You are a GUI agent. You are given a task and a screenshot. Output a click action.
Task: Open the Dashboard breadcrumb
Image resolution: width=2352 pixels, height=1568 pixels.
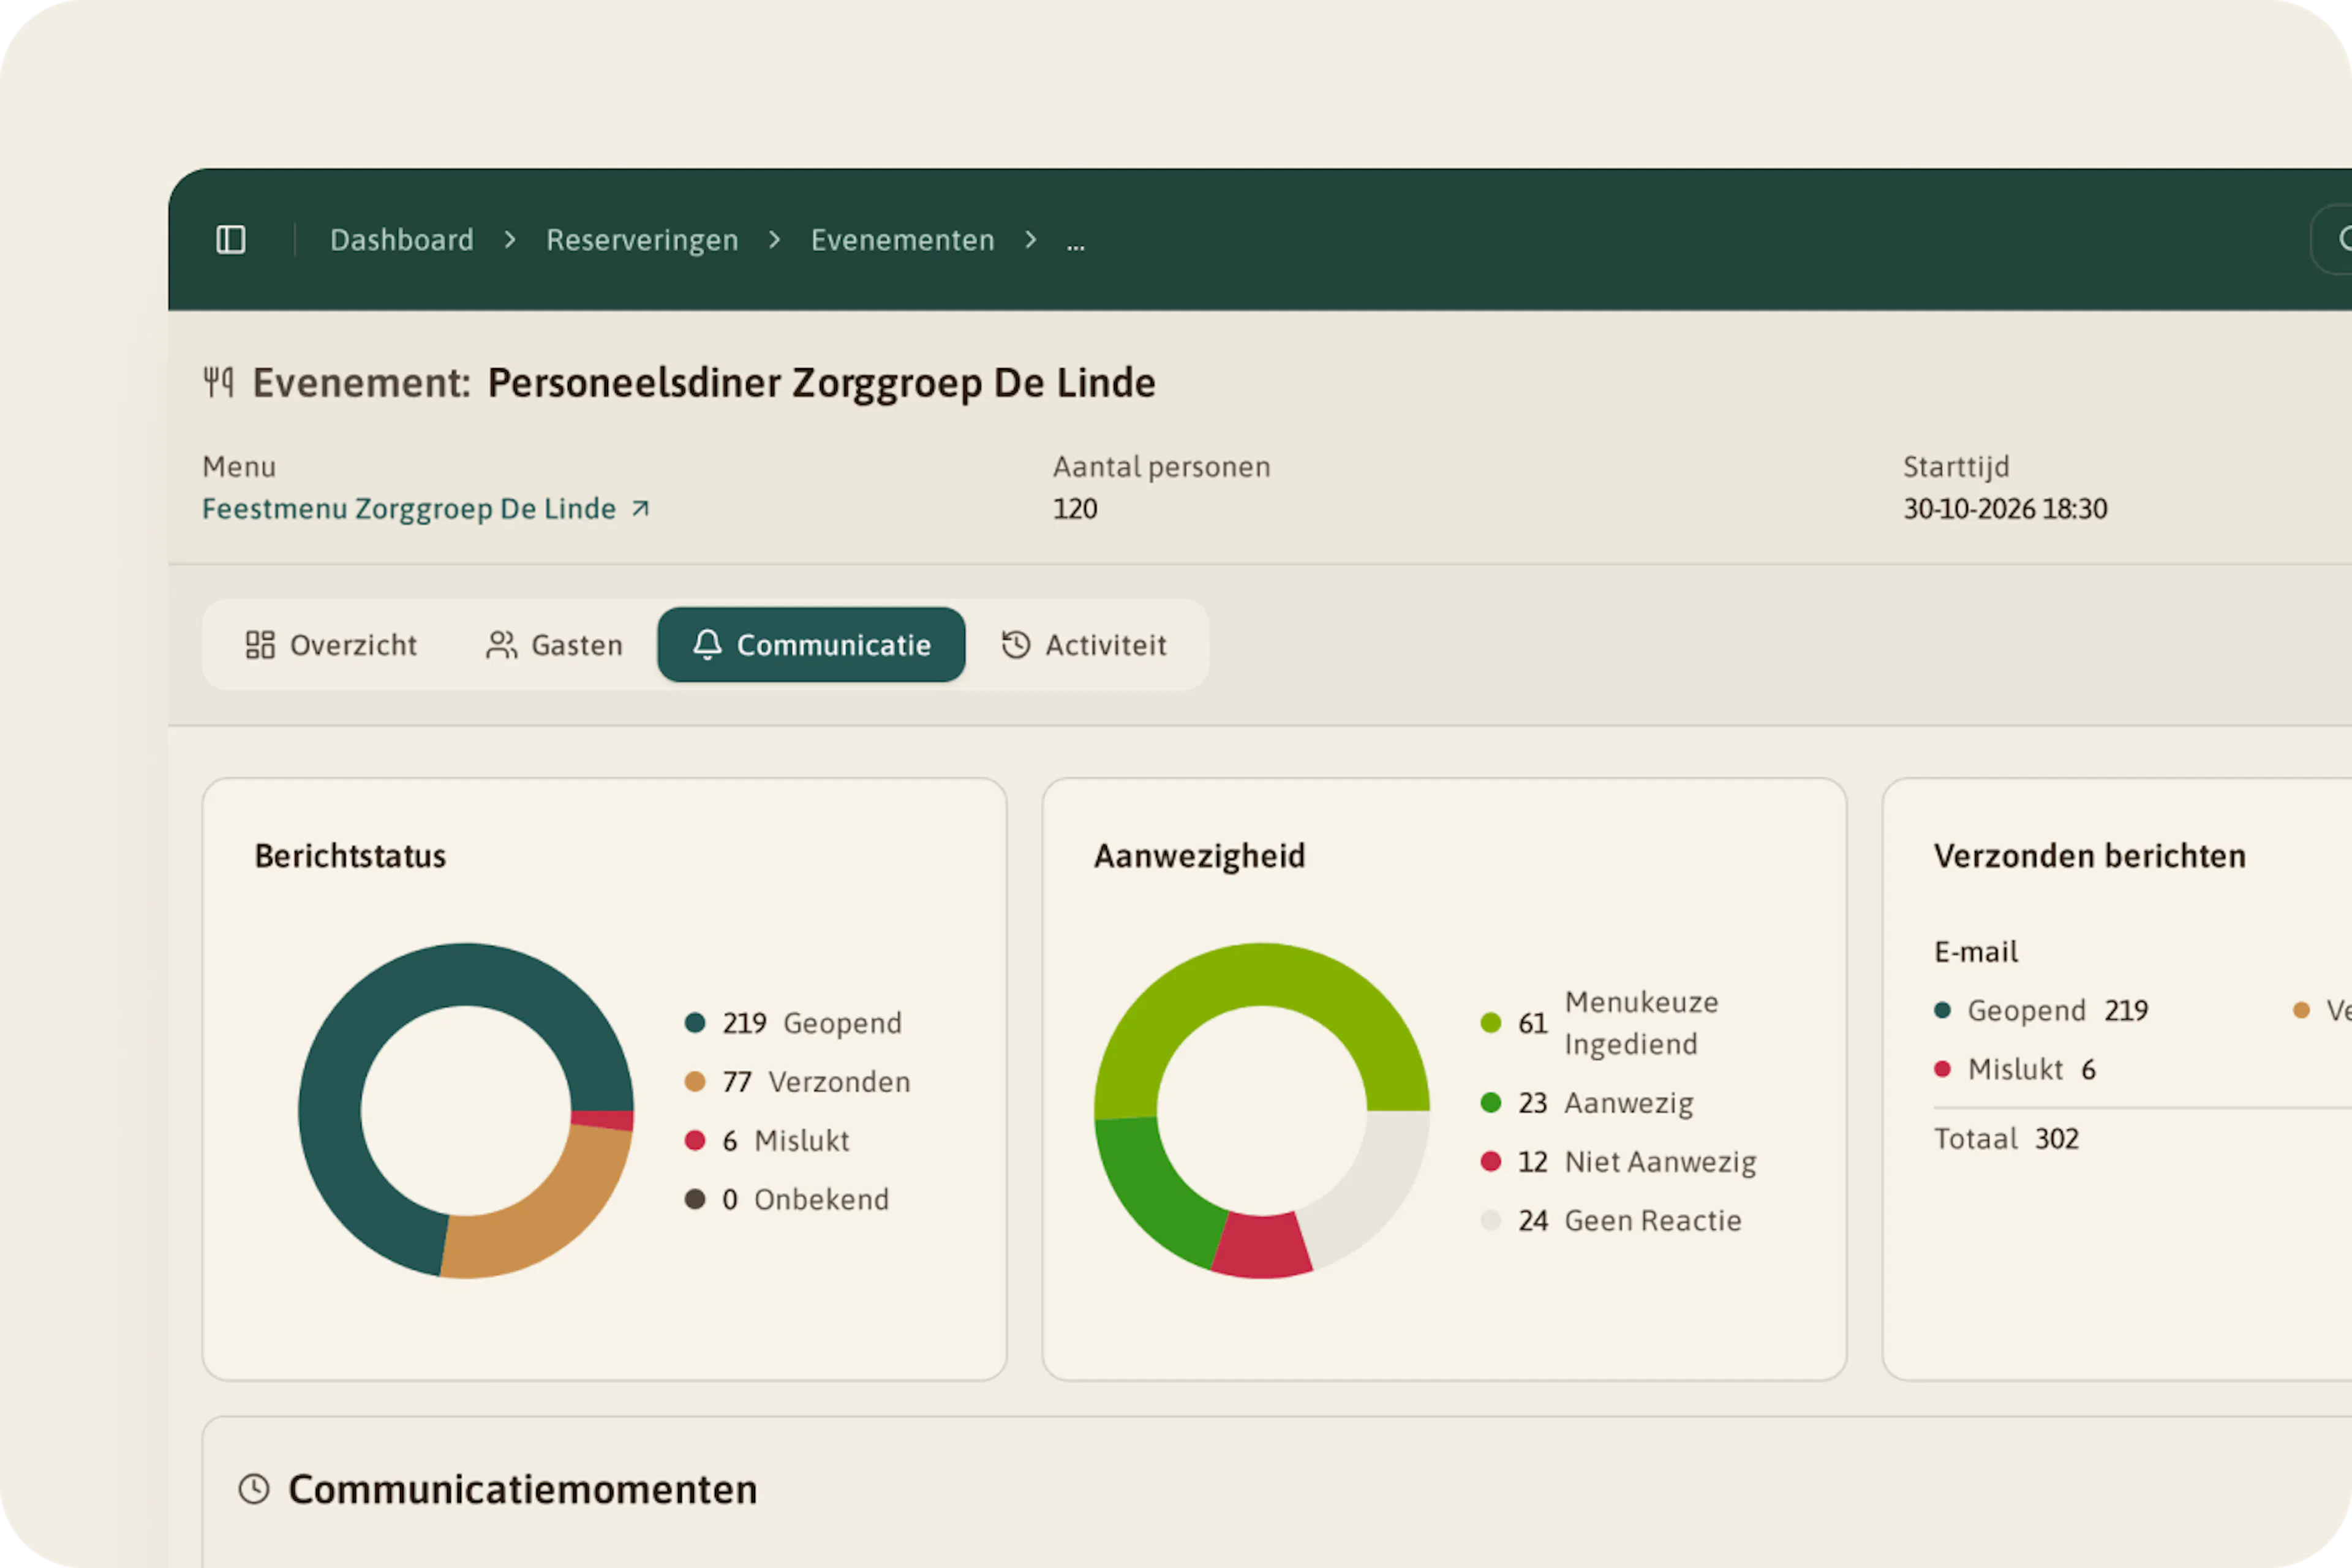tap(402, 240)
